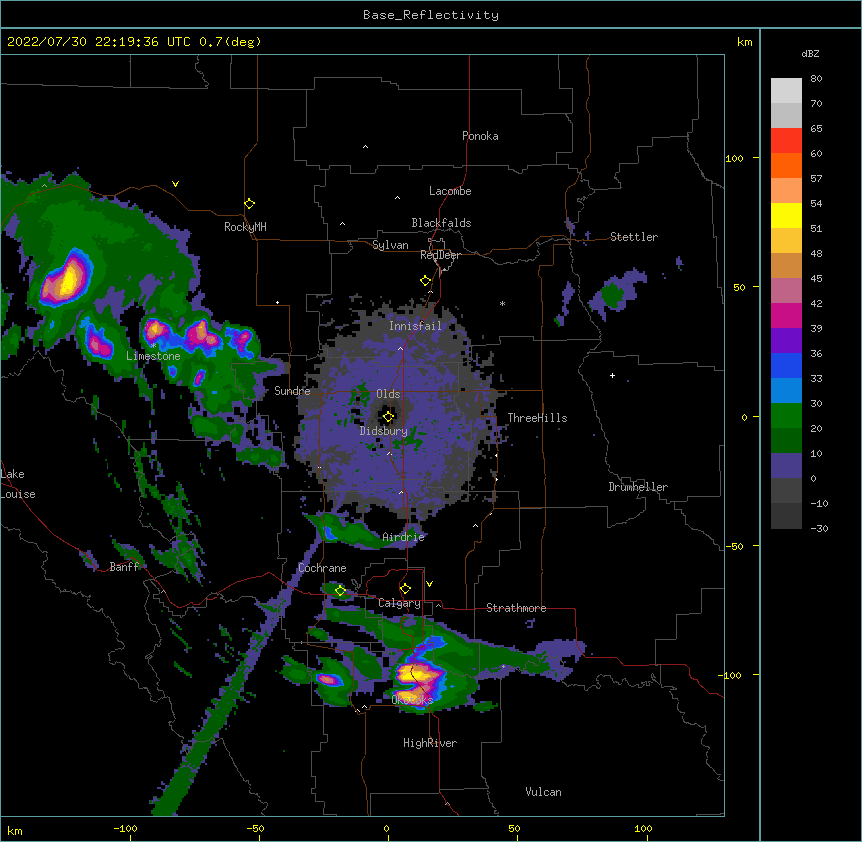Click the -30 value in the dBZ legend

coord(819,529)
